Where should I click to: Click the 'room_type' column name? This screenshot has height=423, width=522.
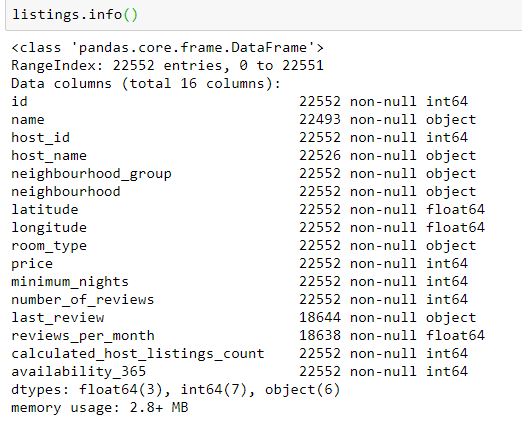click(49, 246)
